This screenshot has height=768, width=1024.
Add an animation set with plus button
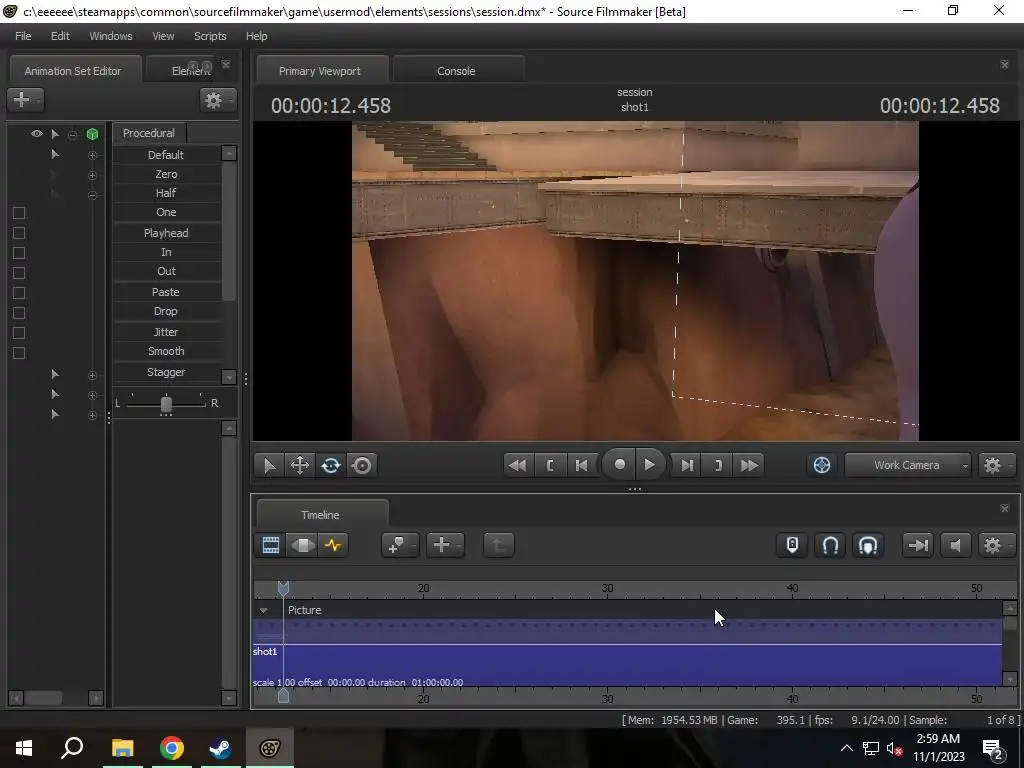25,99
